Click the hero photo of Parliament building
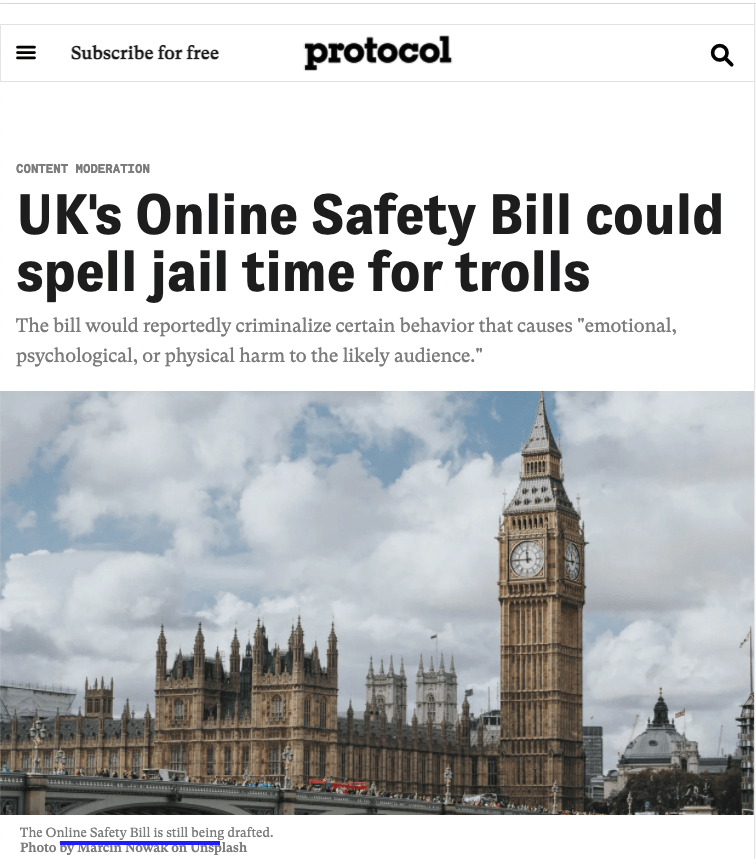Image resolution: width=756 pixels, height=859 pixels. pos(377,603)
